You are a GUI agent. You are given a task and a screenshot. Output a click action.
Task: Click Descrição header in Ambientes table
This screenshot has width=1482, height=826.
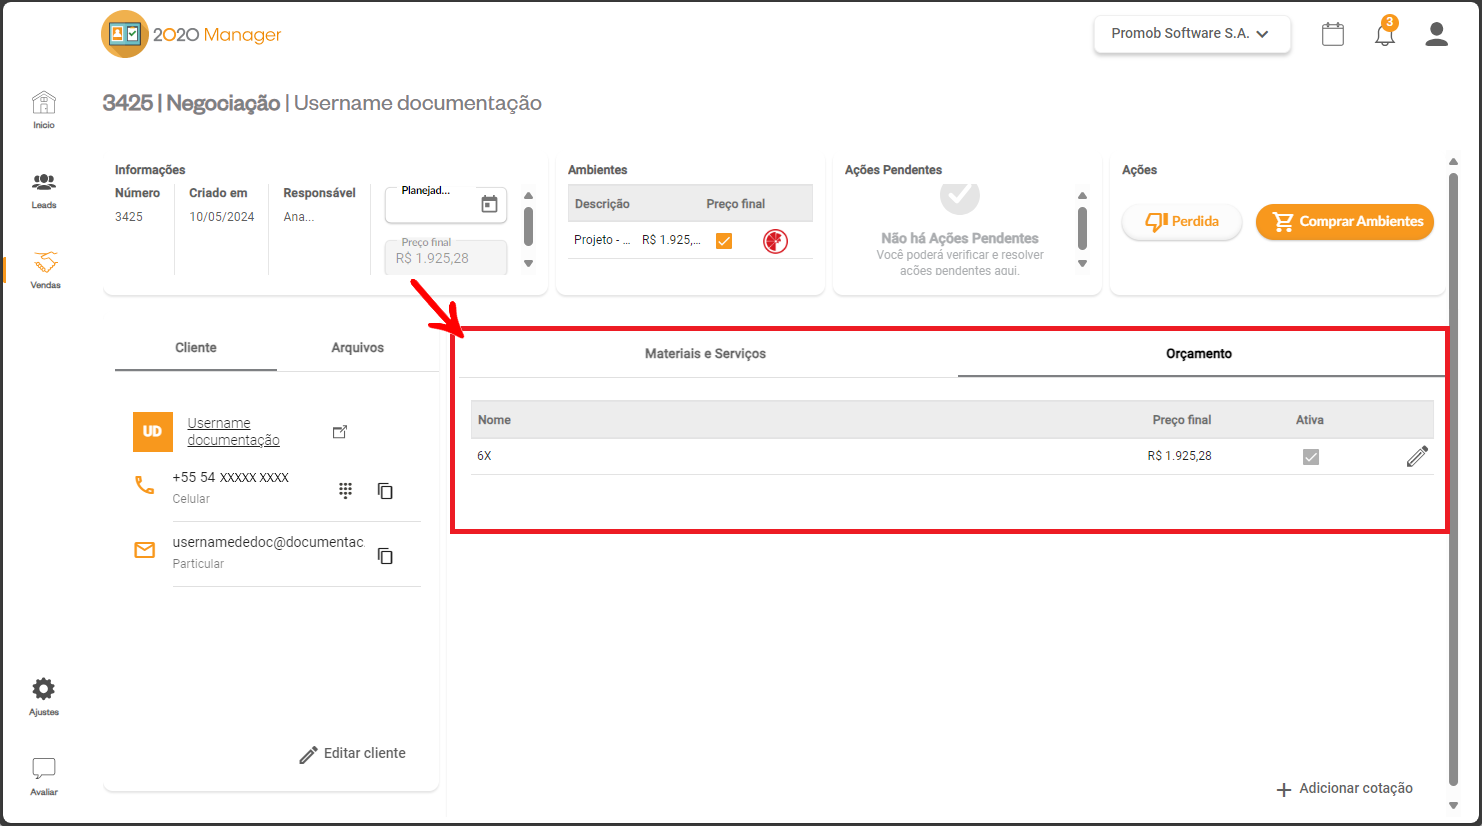[602, 204]
